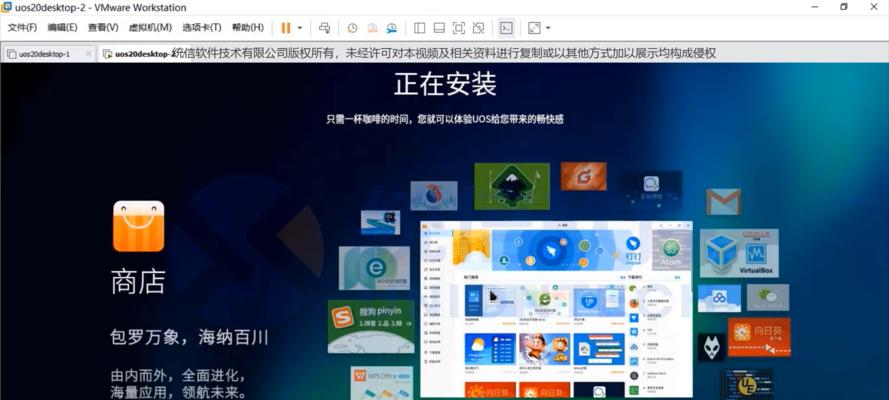Click the stretch guest display icon
Viewport: 889px width, 400px height.
[x=534, y=28]
